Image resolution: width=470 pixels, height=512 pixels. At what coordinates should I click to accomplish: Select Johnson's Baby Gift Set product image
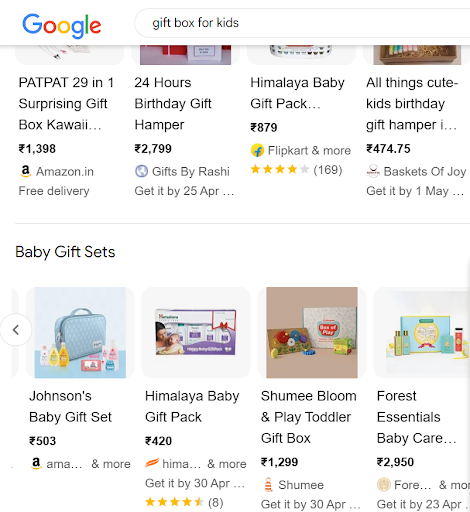(80, 333)
